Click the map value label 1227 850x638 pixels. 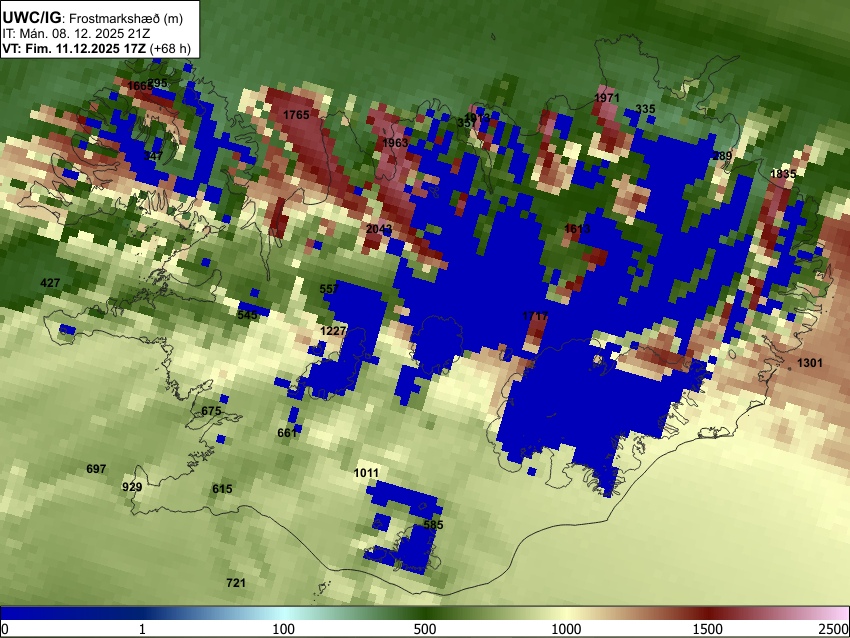coord(333,331)
